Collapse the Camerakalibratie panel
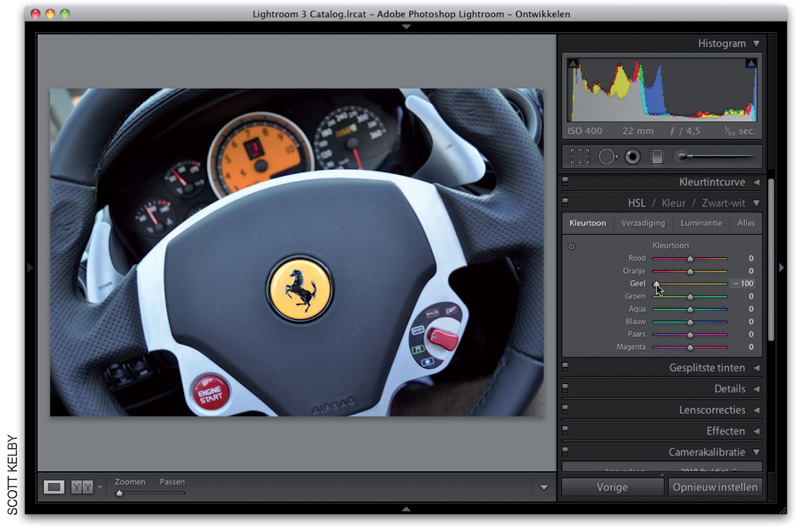 [x=757, y=452]
